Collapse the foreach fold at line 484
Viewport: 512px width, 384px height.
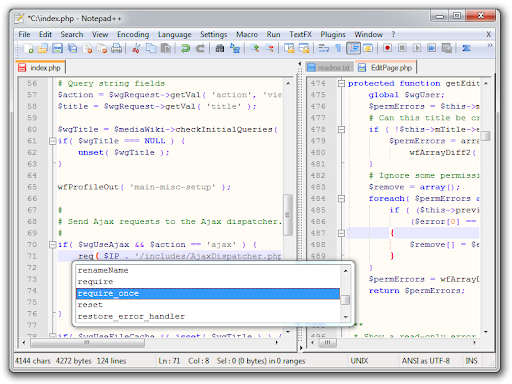point(341,199)
